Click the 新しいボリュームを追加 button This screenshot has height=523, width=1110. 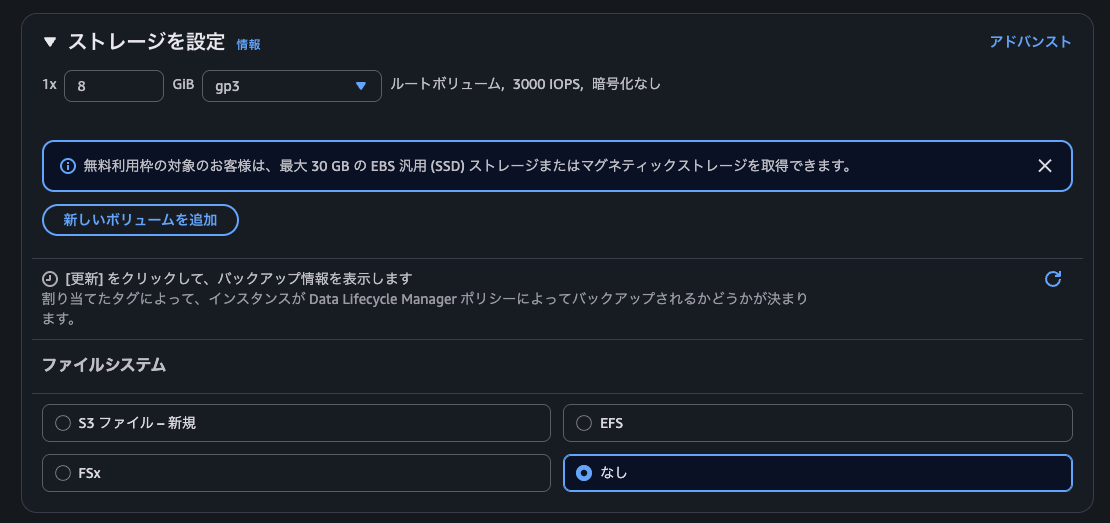point(140,220)
